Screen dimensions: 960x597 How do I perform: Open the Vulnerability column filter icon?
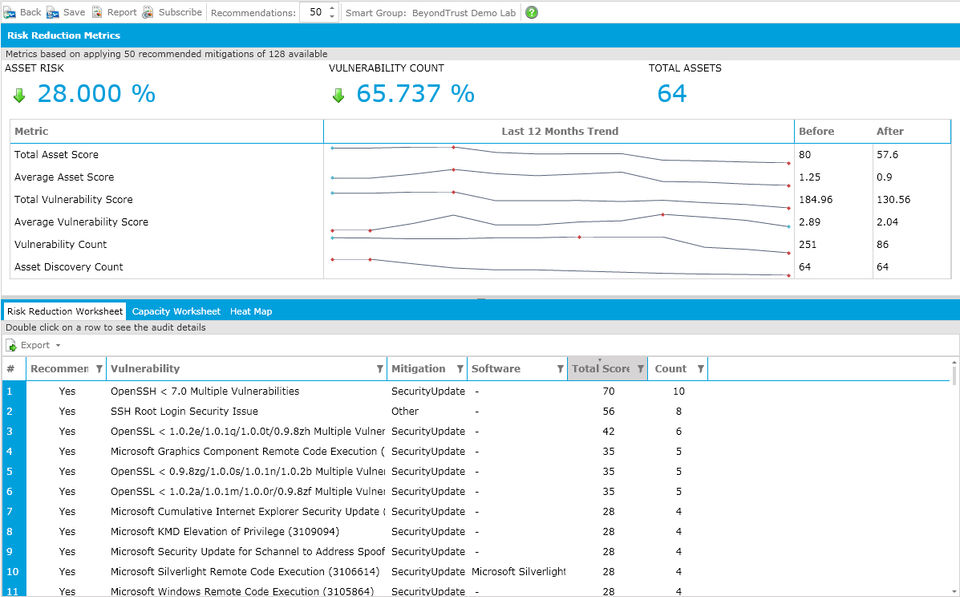coord(380,369)
